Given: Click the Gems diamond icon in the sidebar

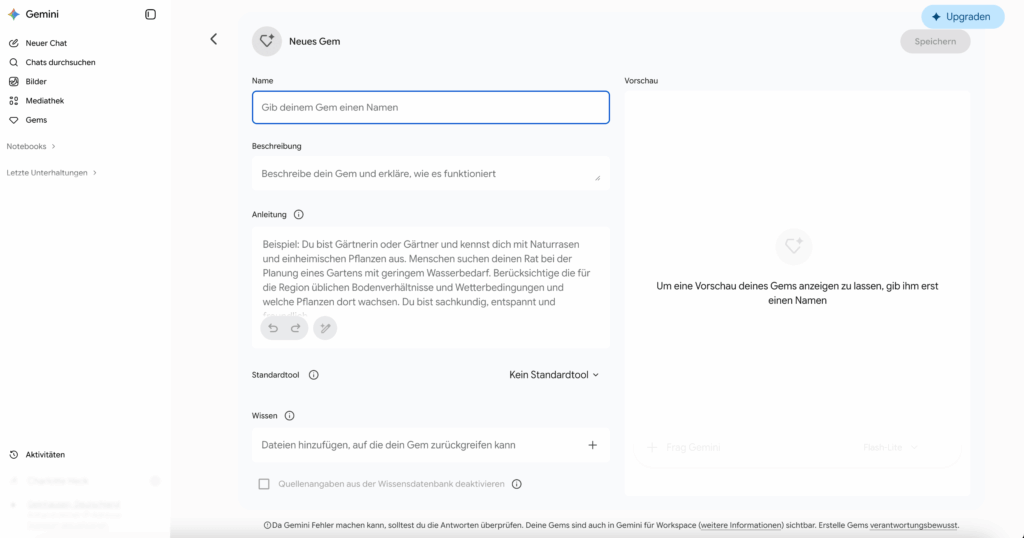Looking at the screenshot, I should (x=14, y=120).
